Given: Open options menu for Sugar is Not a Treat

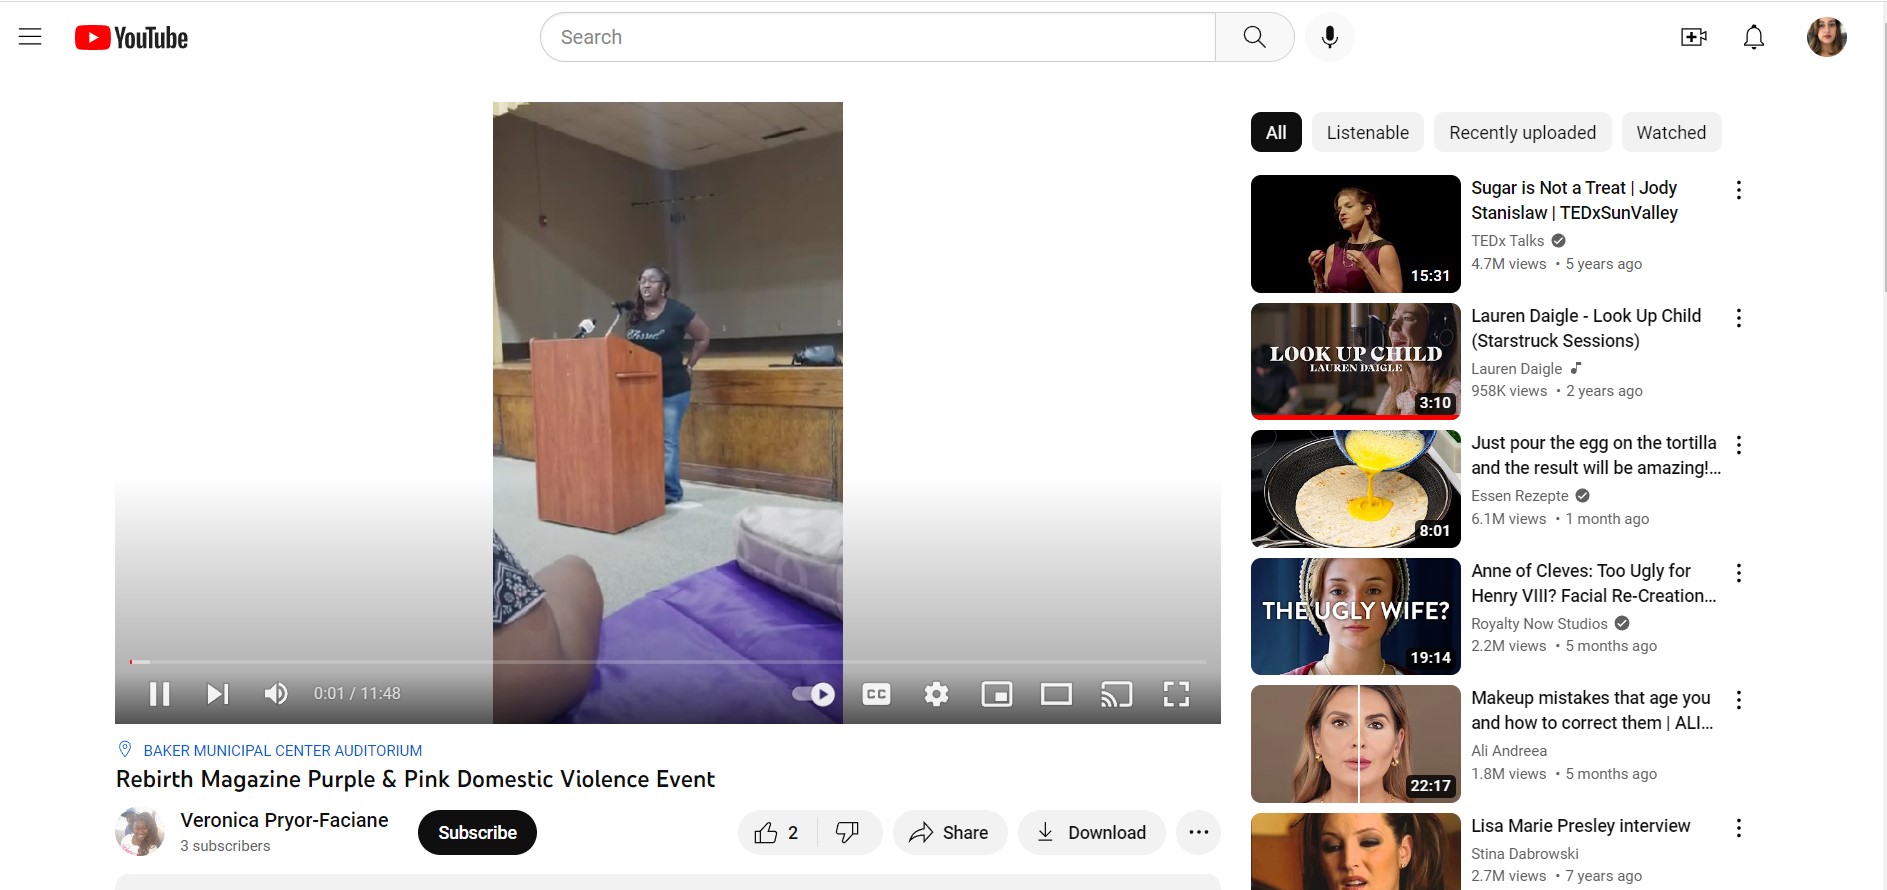Looking at the screenshot, I should pyautogui.click(x=1739, y=190).
